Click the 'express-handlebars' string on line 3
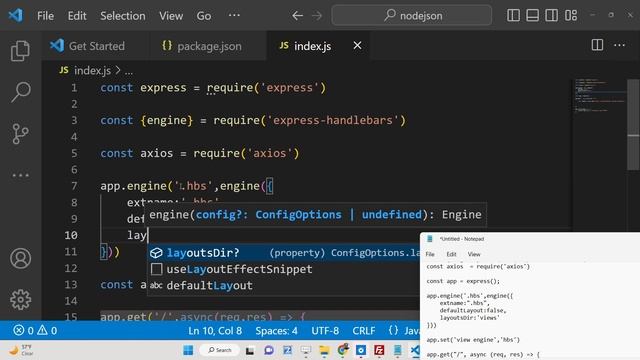 (333, 120)
